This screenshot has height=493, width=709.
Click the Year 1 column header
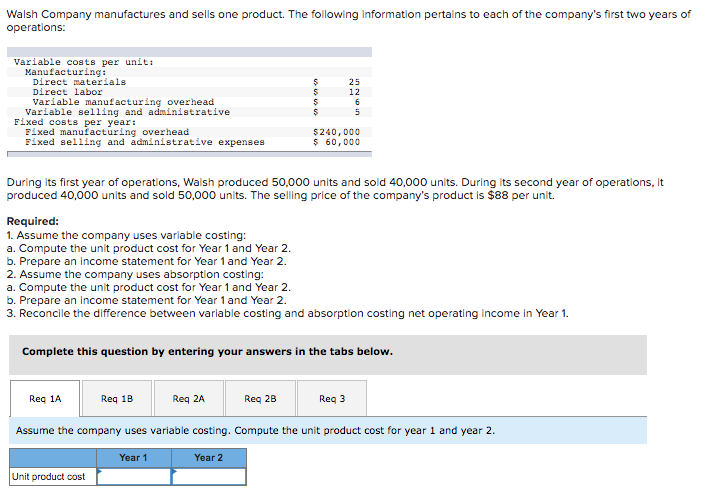click(x=134, y=458)
